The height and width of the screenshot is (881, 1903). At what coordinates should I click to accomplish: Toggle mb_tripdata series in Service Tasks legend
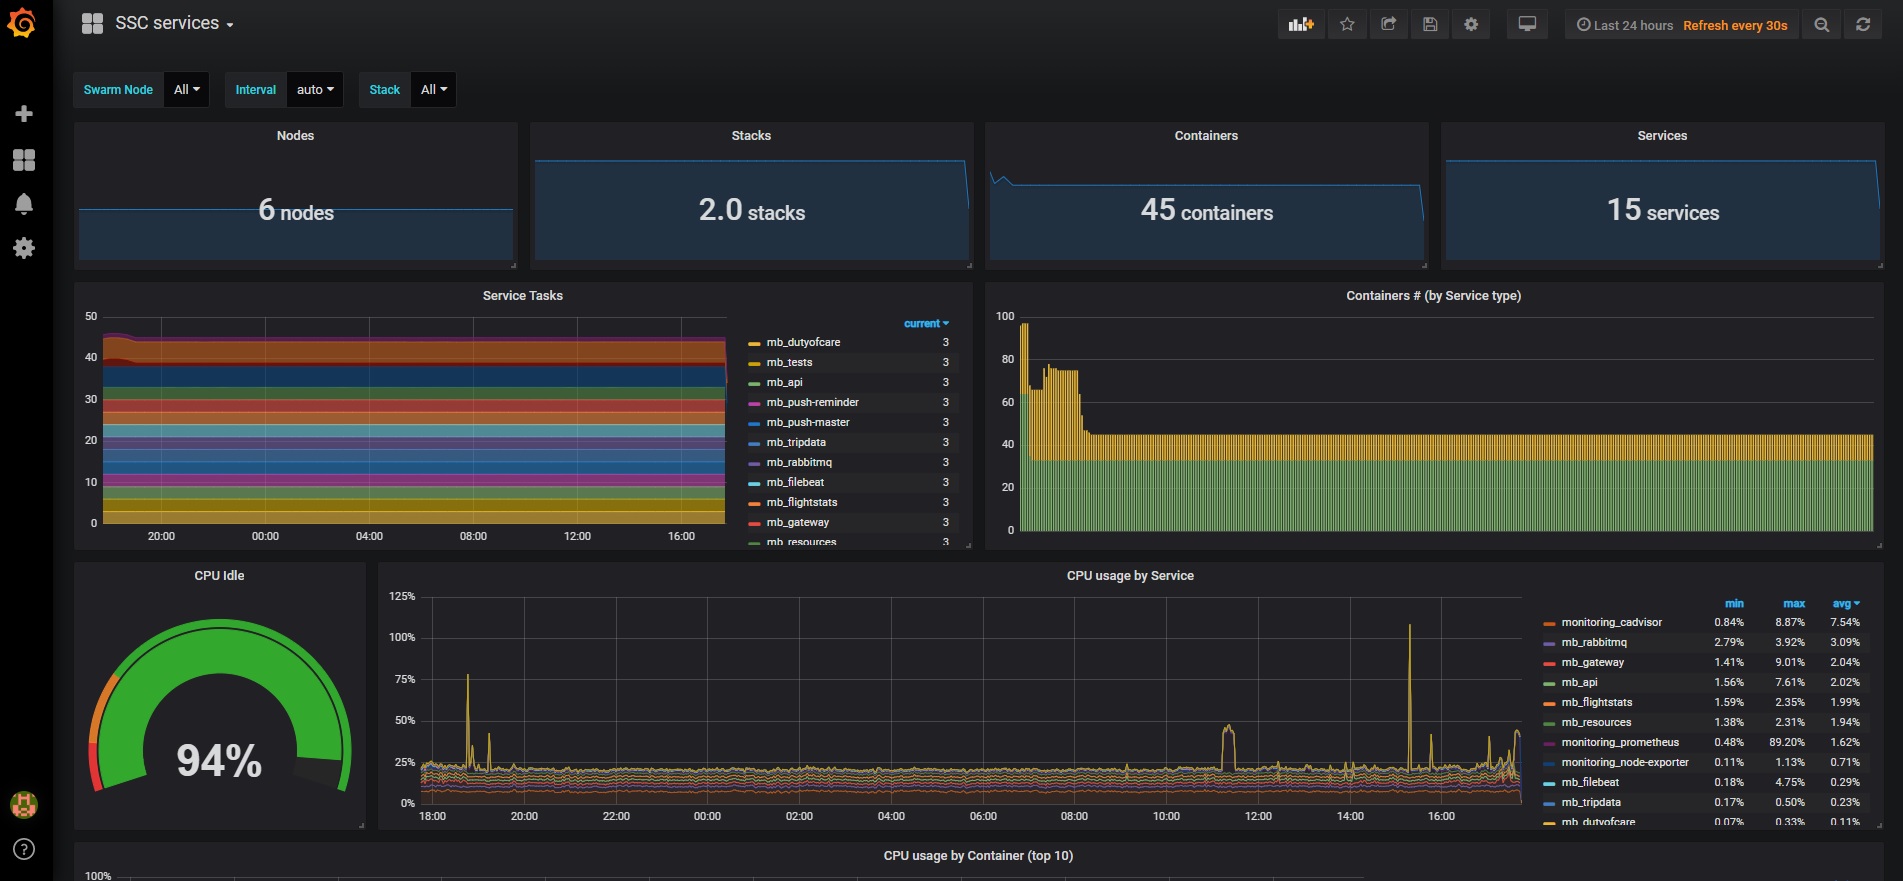pos(796,442)
